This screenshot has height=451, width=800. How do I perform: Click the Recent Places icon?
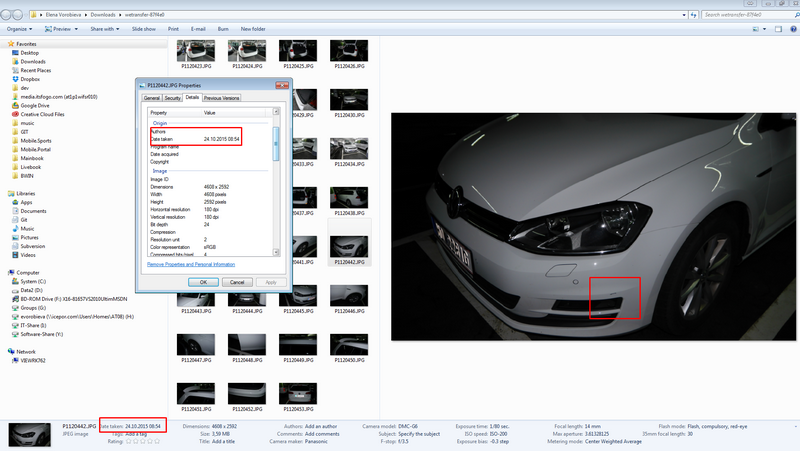pyautogui.click(x=14, y=70)
